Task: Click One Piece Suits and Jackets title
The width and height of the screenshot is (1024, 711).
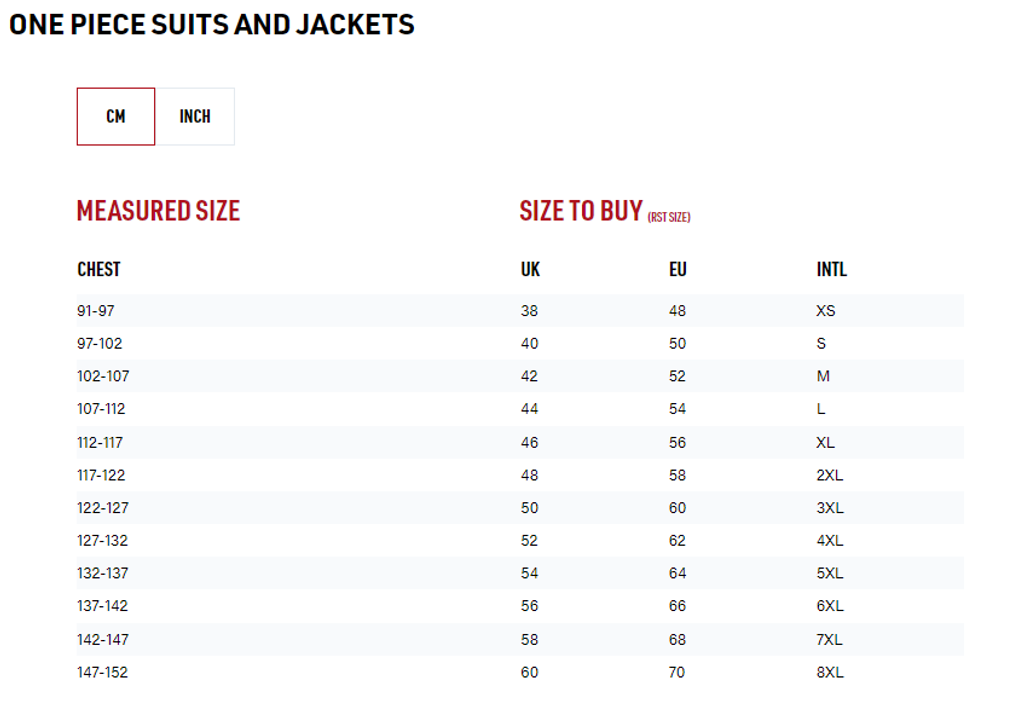Action: coord(212,24)
